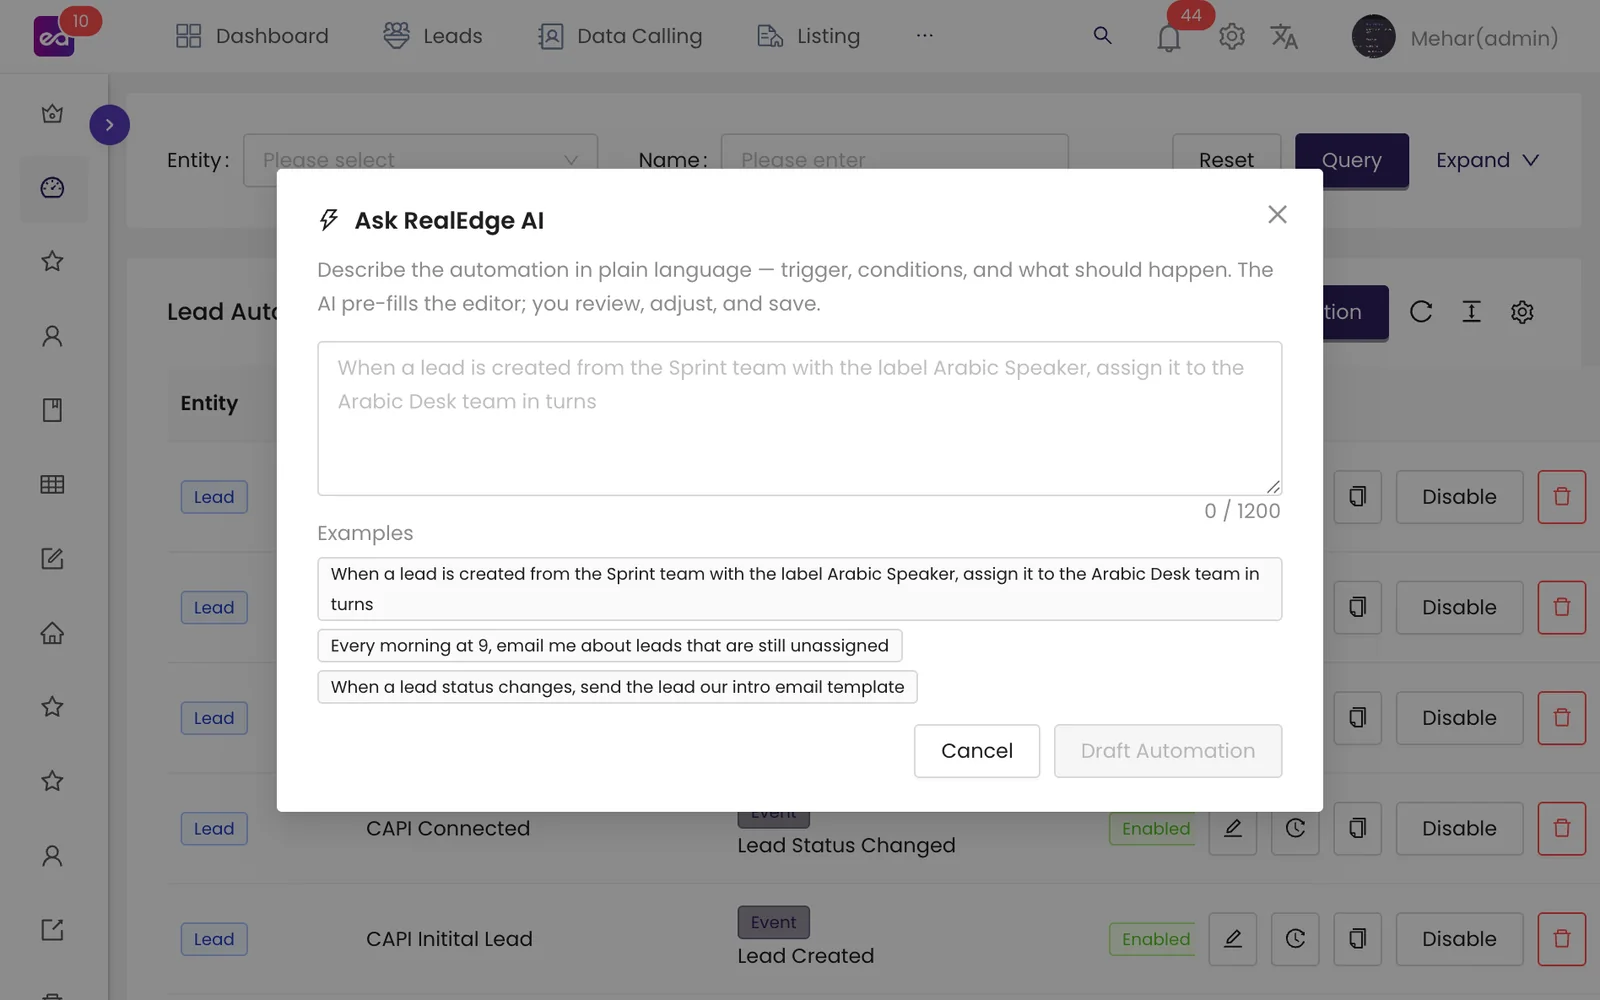Open the edit note sidebar icon
Screen dimensions: 1600x1000
click(52, 558)
